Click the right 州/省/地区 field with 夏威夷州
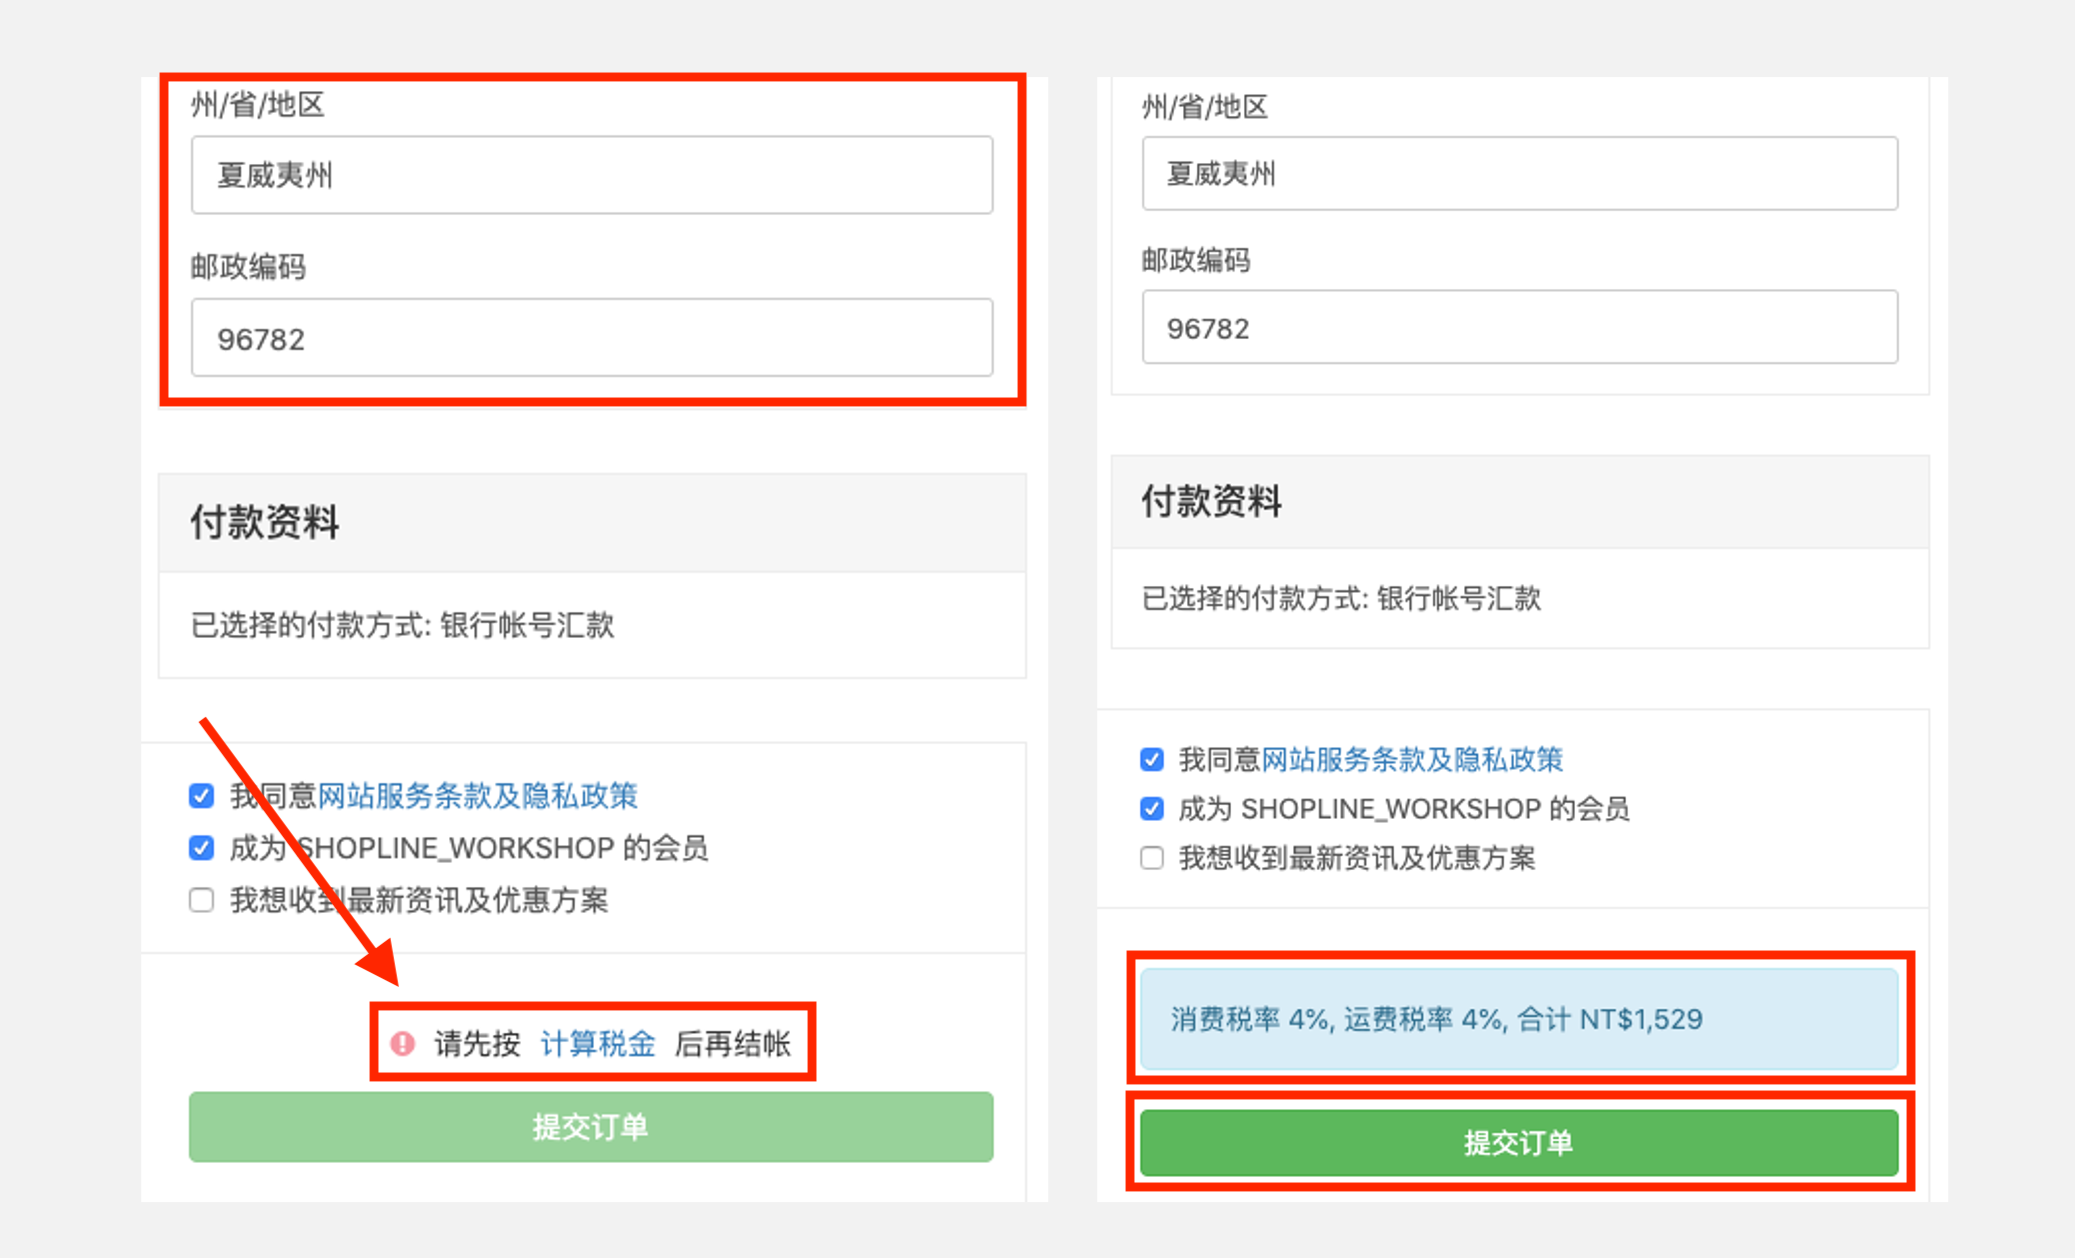 click(x=1520, y=174)
